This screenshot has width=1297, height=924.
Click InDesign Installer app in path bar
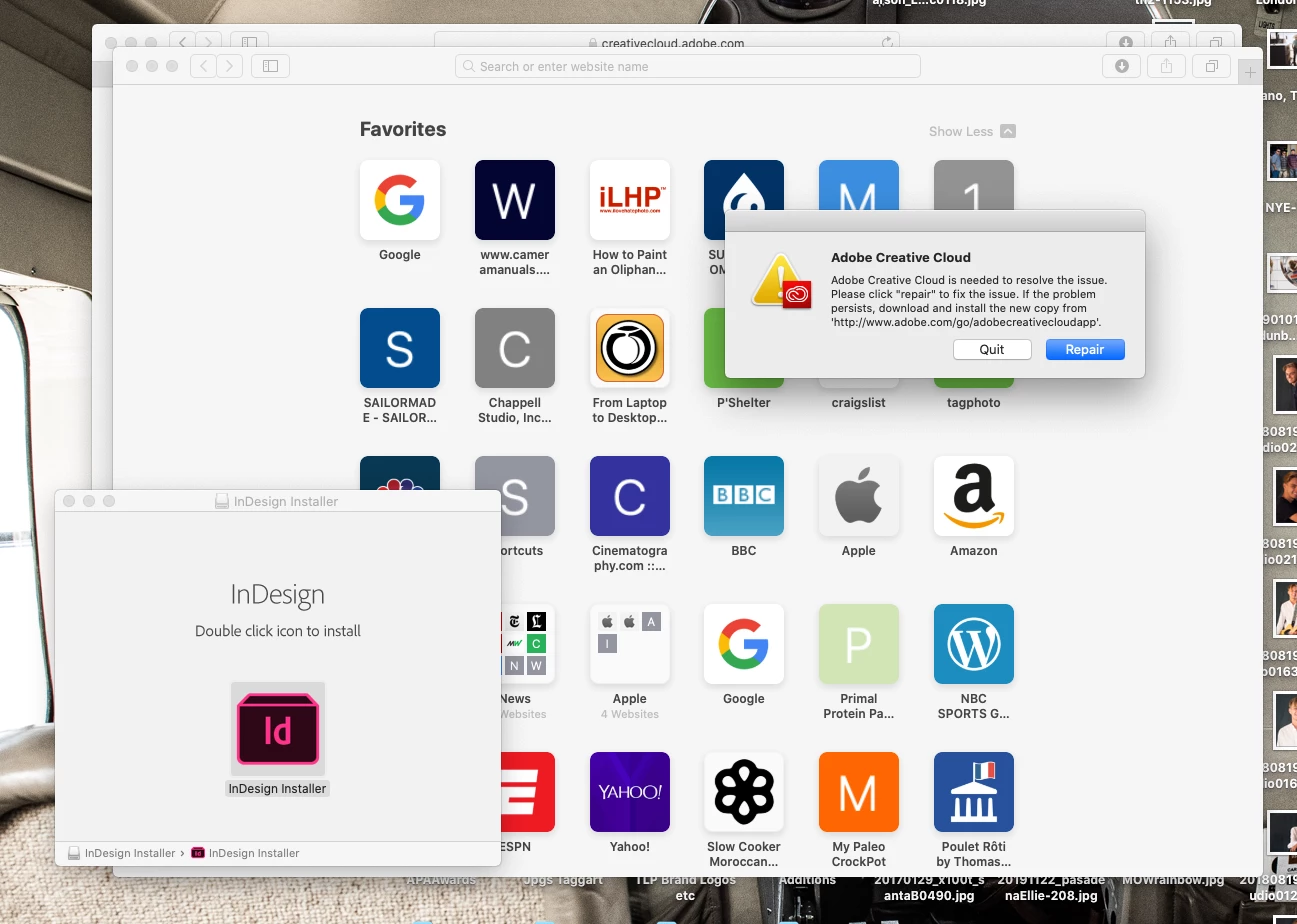(245, 853)
